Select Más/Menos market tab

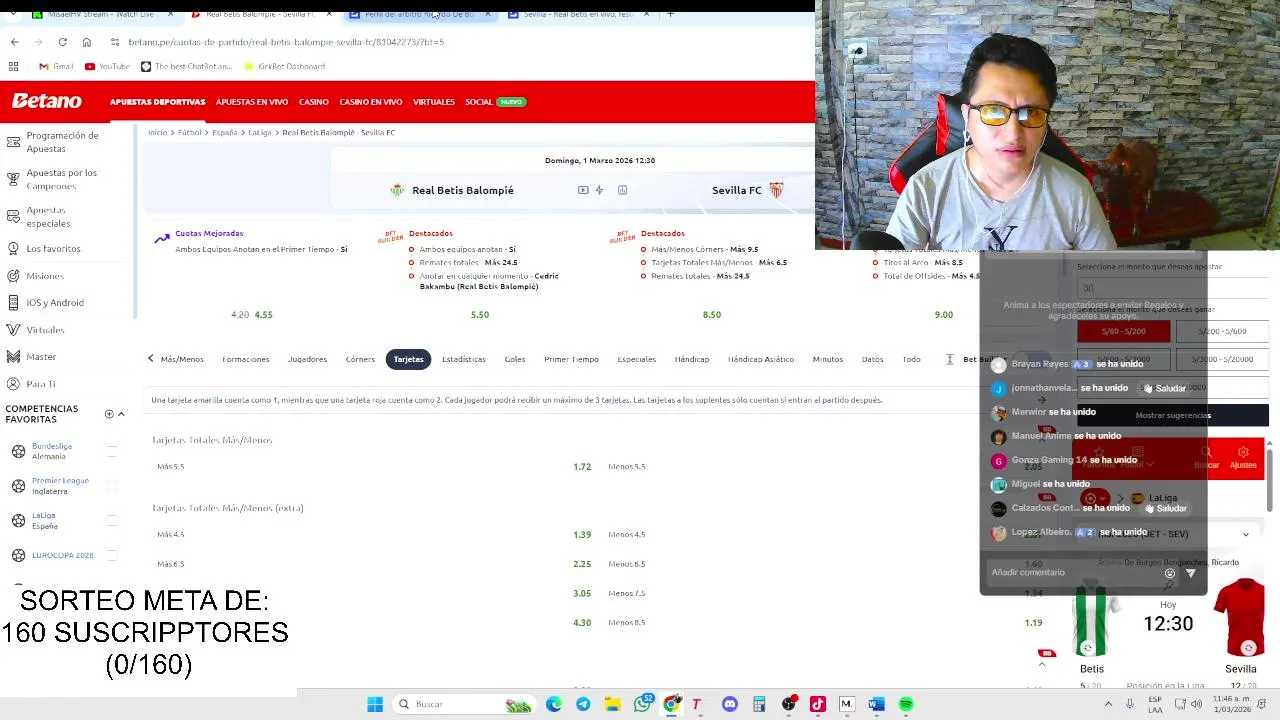pos(182,359)
